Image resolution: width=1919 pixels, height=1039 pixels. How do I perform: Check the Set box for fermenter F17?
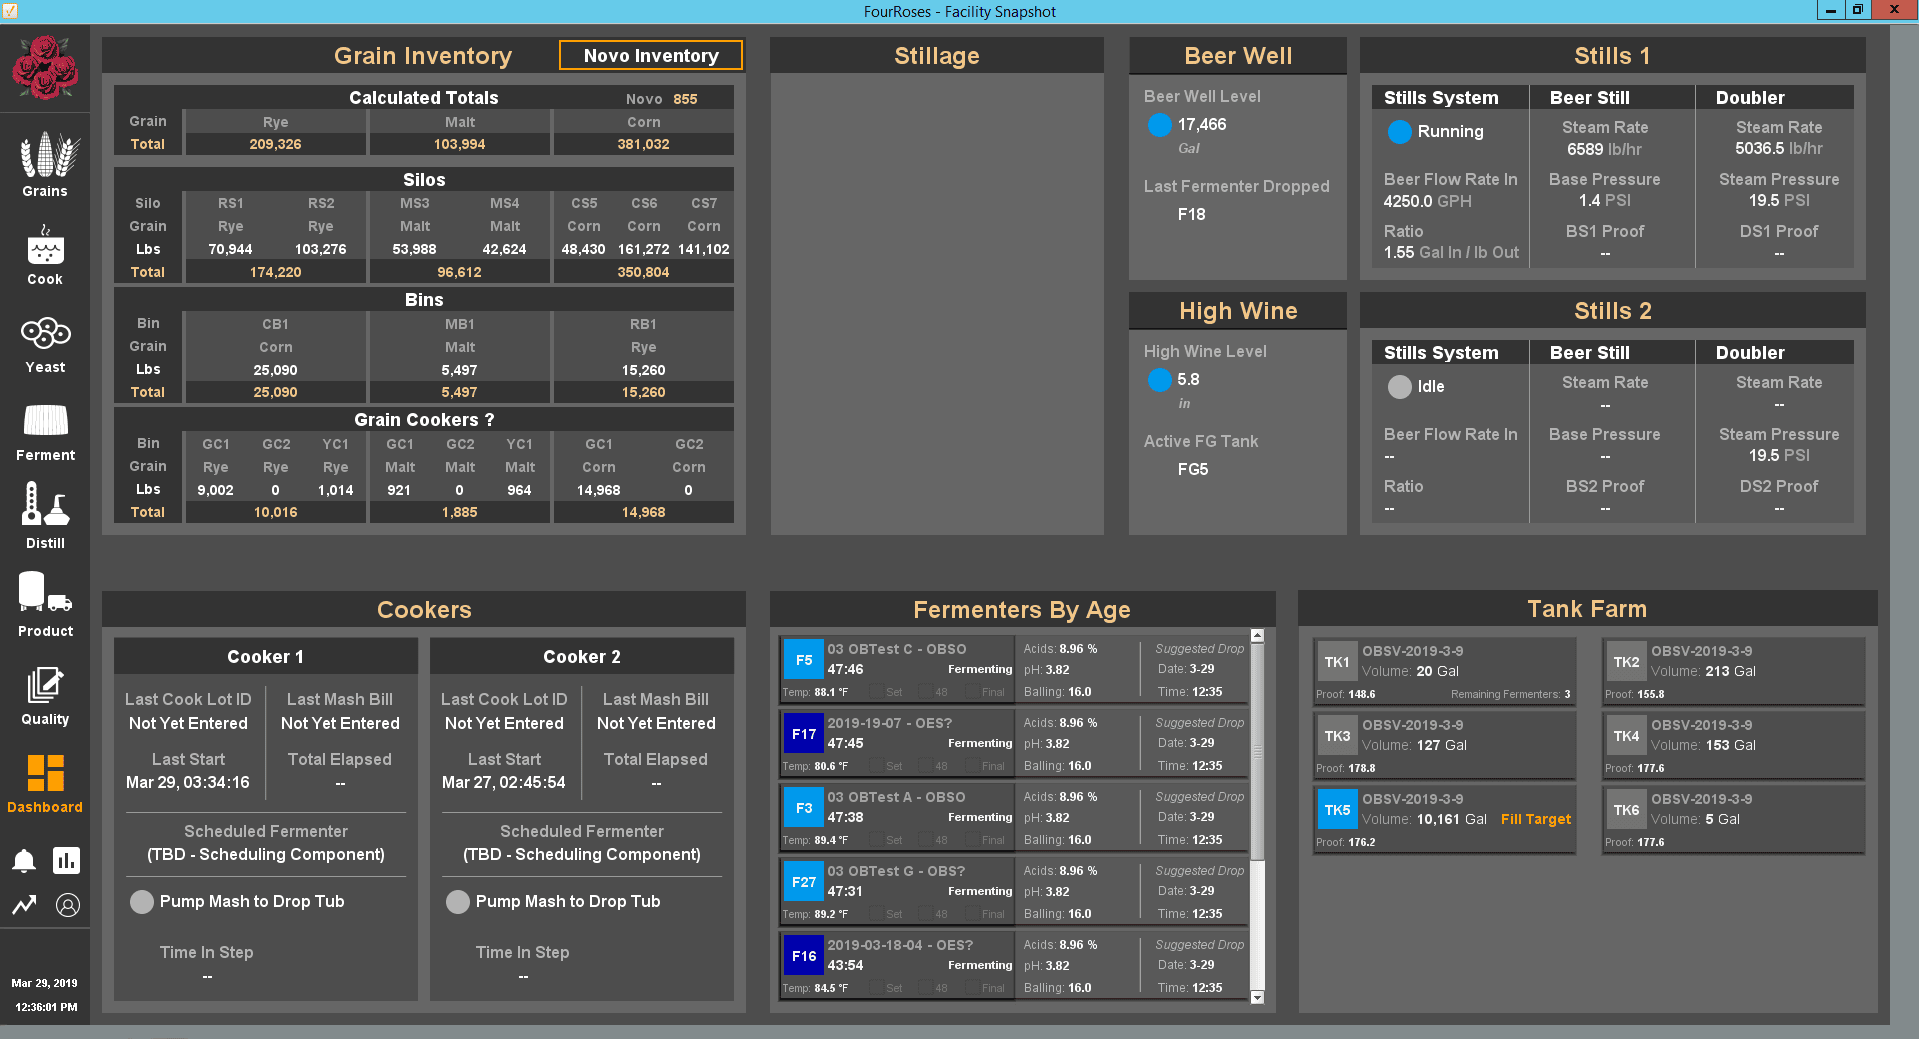pos(877,766)
